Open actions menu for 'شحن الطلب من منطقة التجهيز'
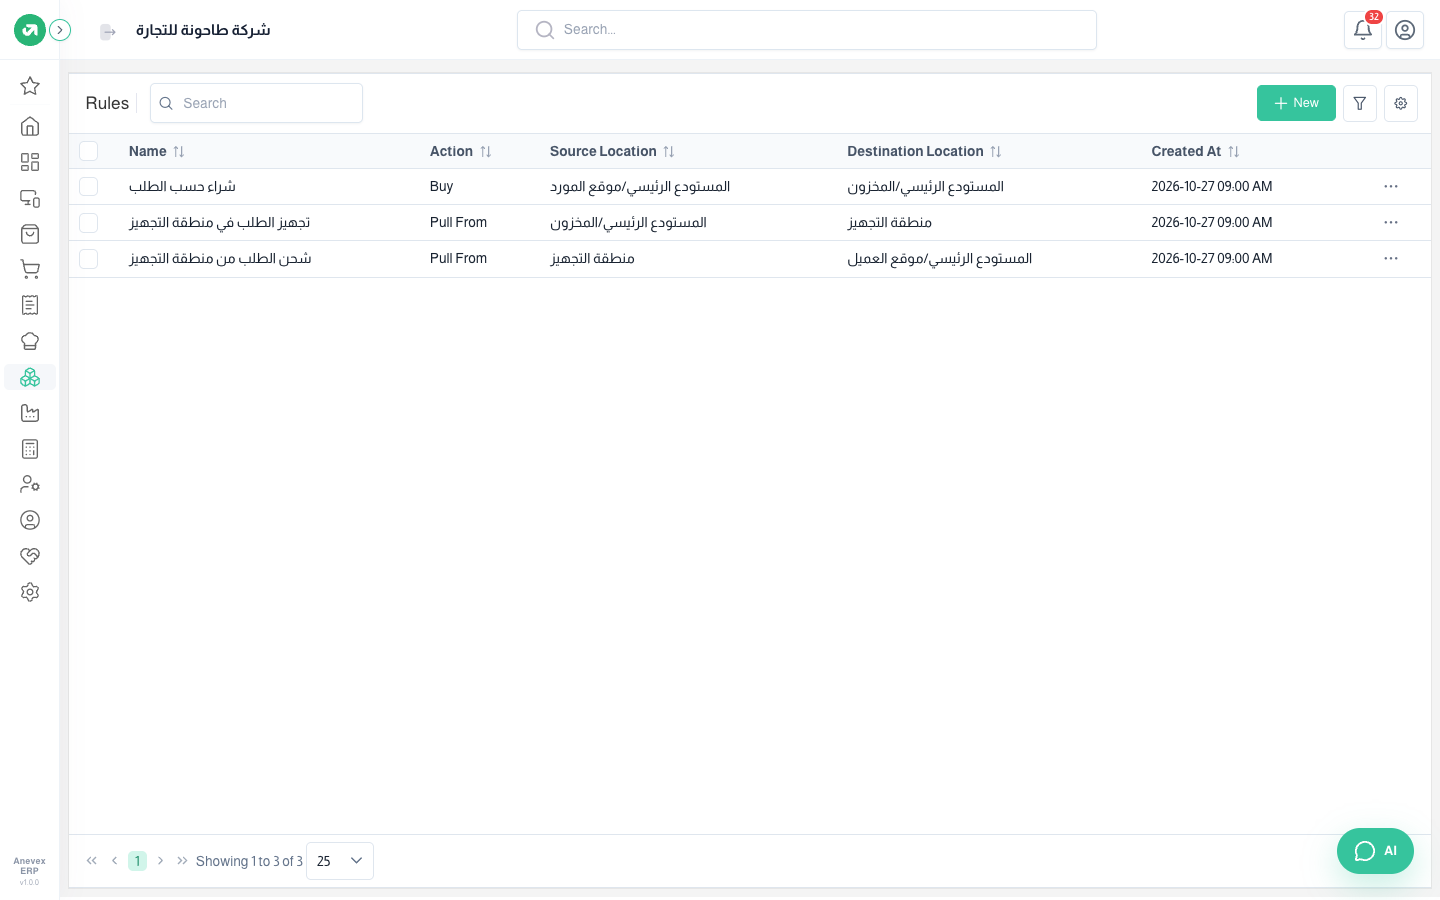Image resolution: width=1440 pixels, height=900 pixels. coord(1391,259)
